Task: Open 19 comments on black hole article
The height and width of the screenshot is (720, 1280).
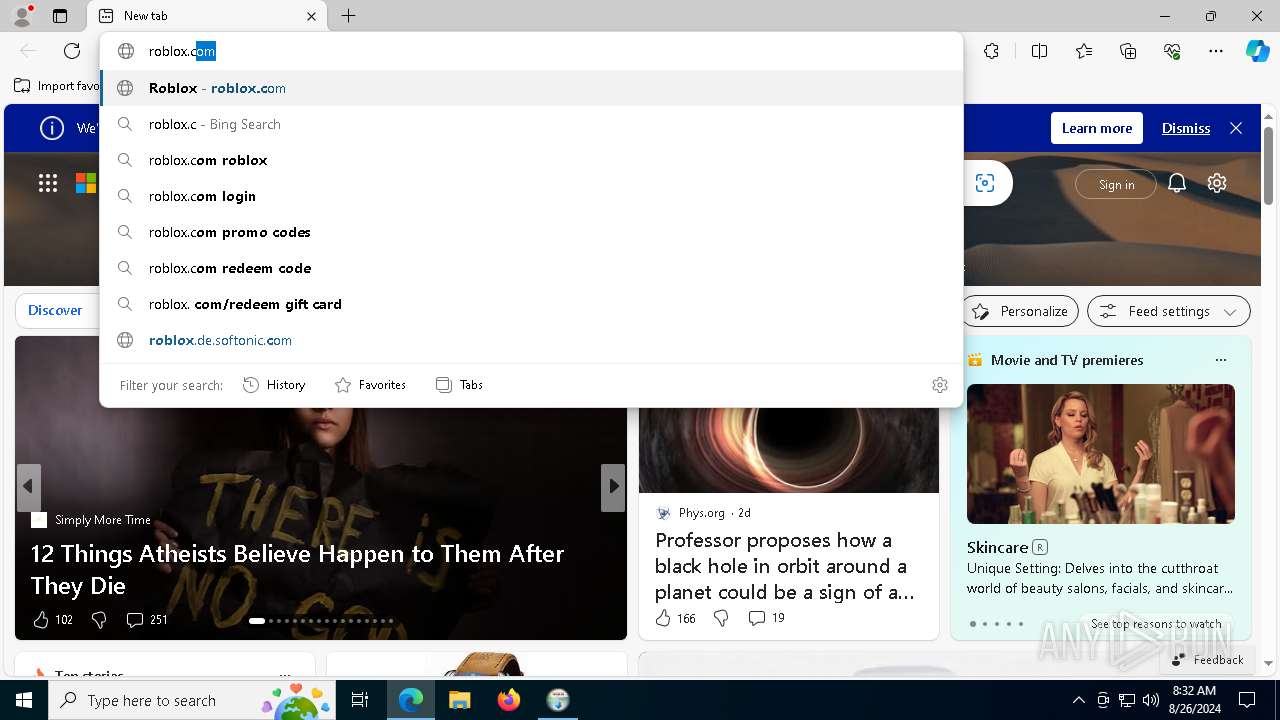Action: point(766,618)
